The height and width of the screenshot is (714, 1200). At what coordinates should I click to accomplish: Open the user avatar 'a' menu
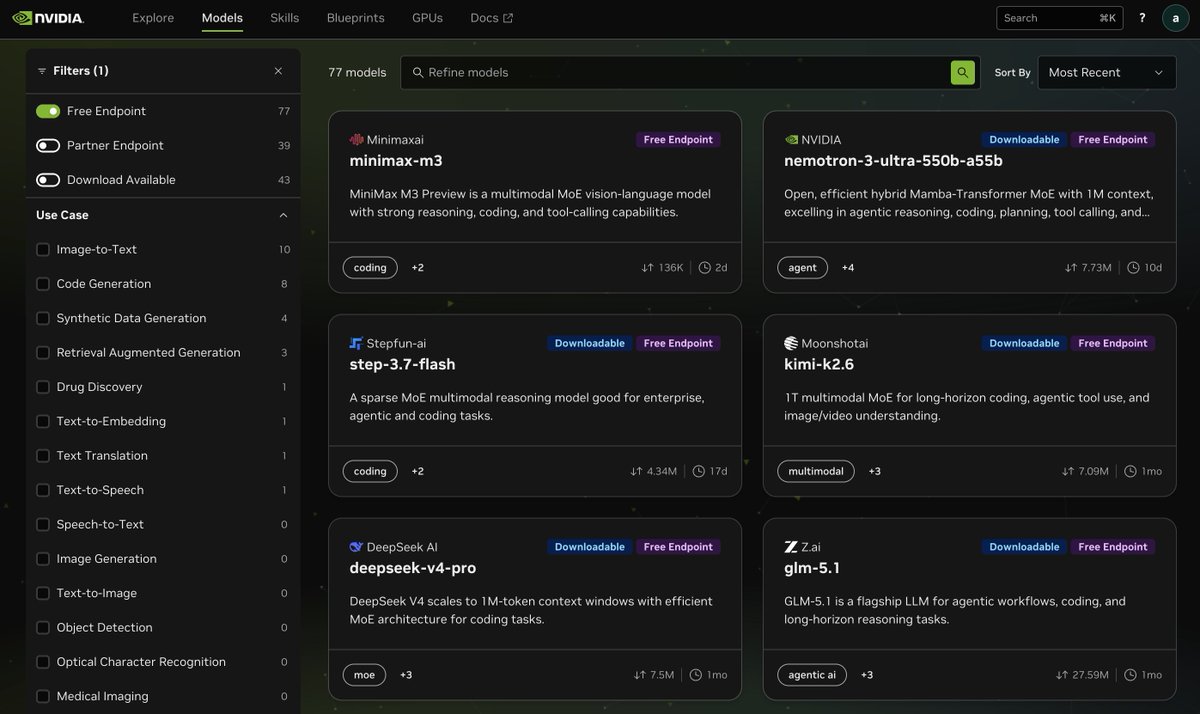pyautogui.click(x=1175, y=18)
